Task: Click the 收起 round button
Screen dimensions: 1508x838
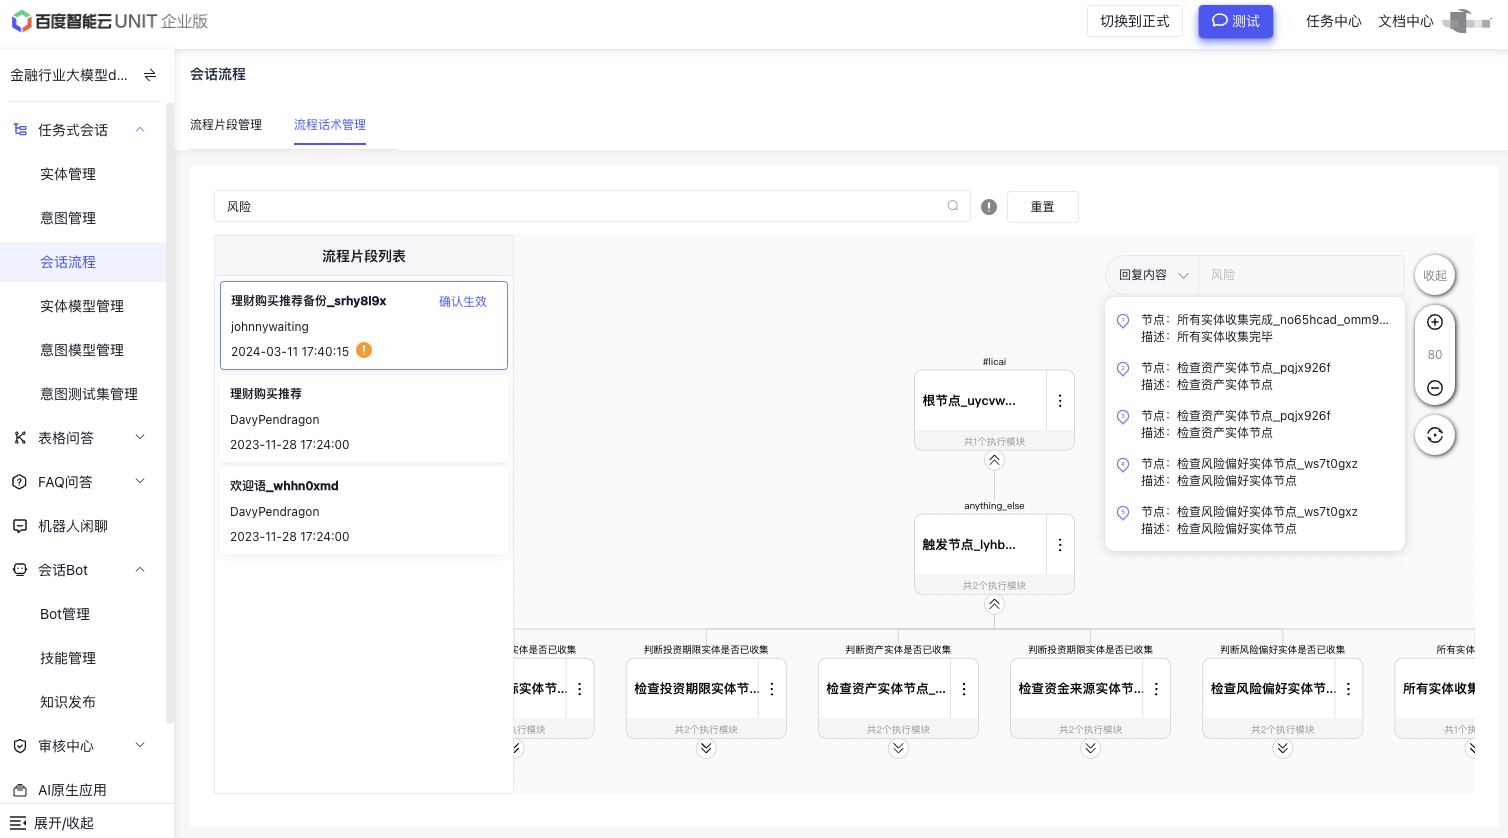Action: click(1435, 275)
